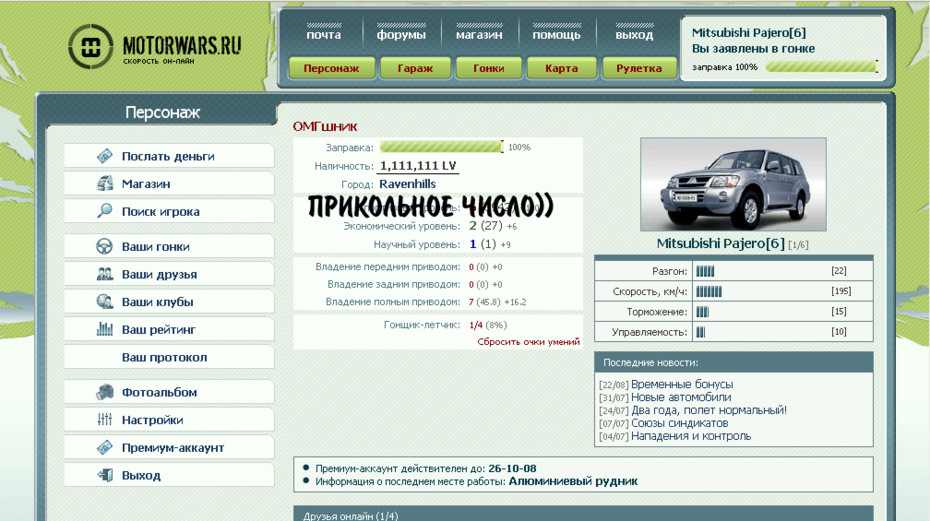Open Послать деньги in the sidebar
The image size is (930, 521).
coord(169,156)
